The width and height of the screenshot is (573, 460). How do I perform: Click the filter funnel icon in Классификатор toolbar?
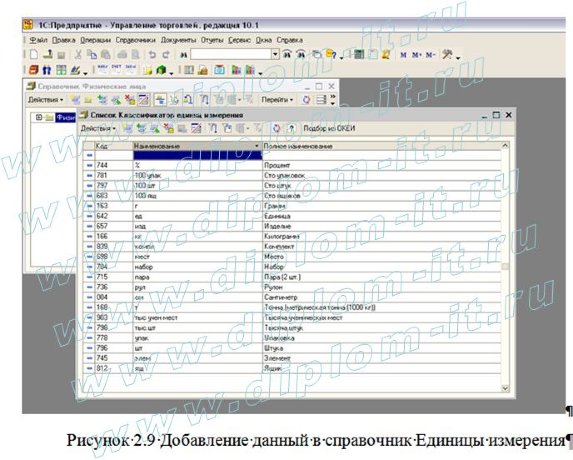(213, 128)
